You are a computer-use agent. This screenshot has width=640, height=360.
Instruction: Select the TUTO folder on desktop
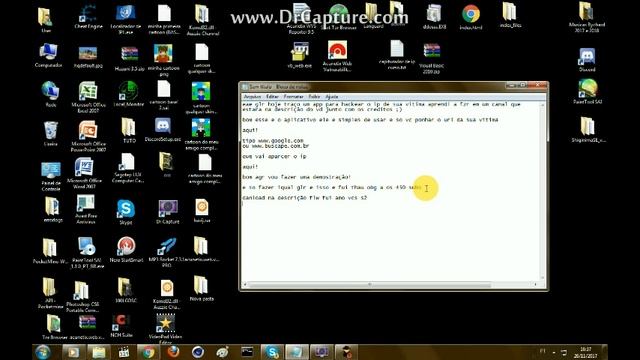[x=129, y=131]
